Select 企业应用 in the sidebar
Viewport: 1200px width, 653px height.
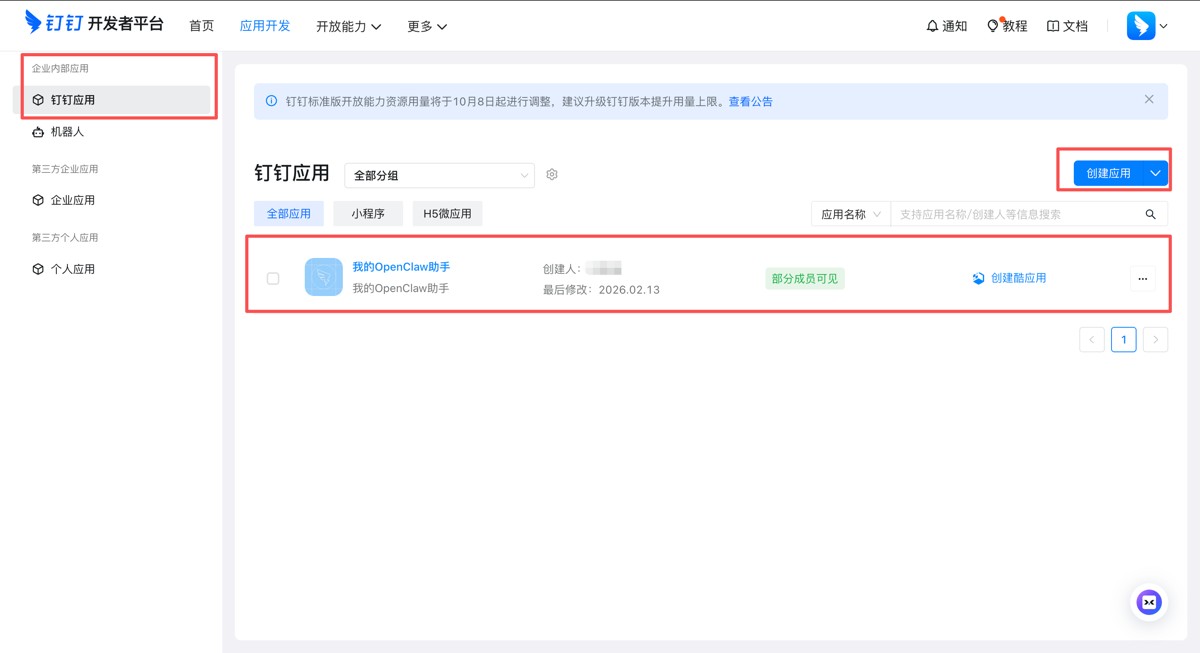click(111, 200)
